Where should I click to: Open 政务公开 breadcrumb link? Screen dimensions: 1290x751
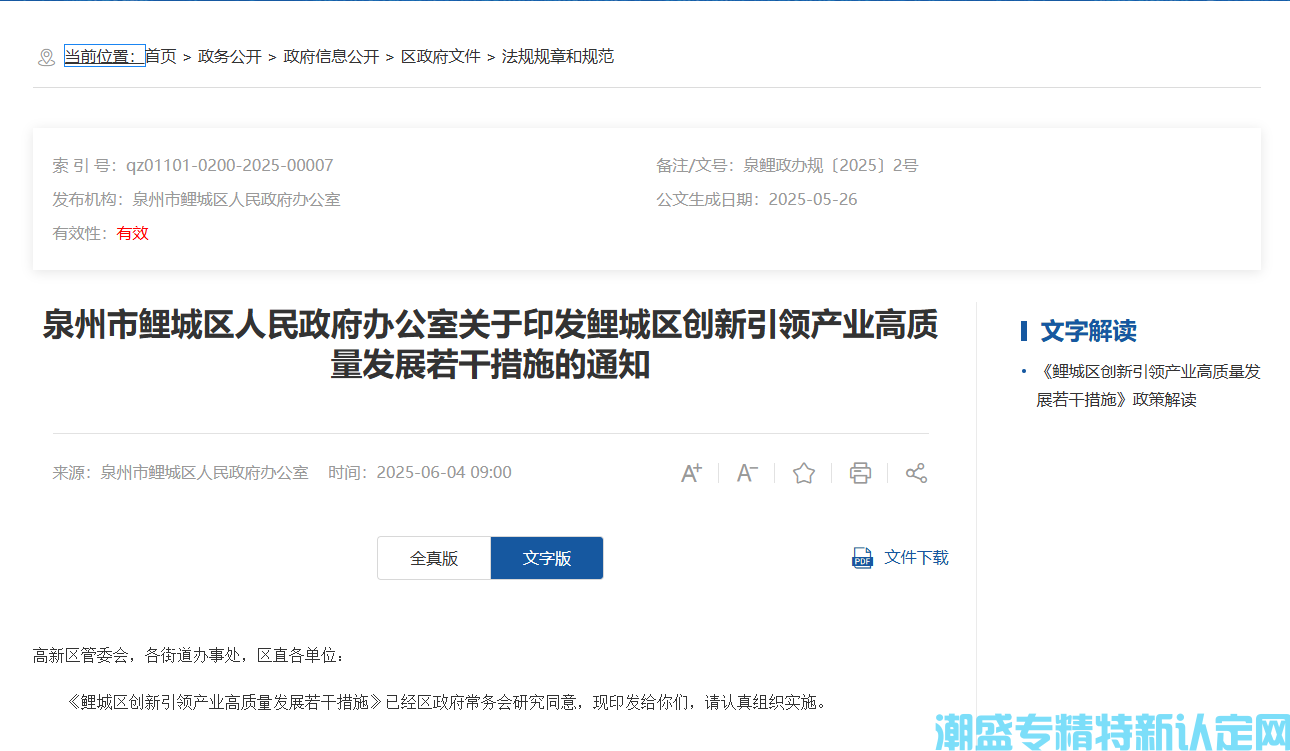(x=230, y=57)
